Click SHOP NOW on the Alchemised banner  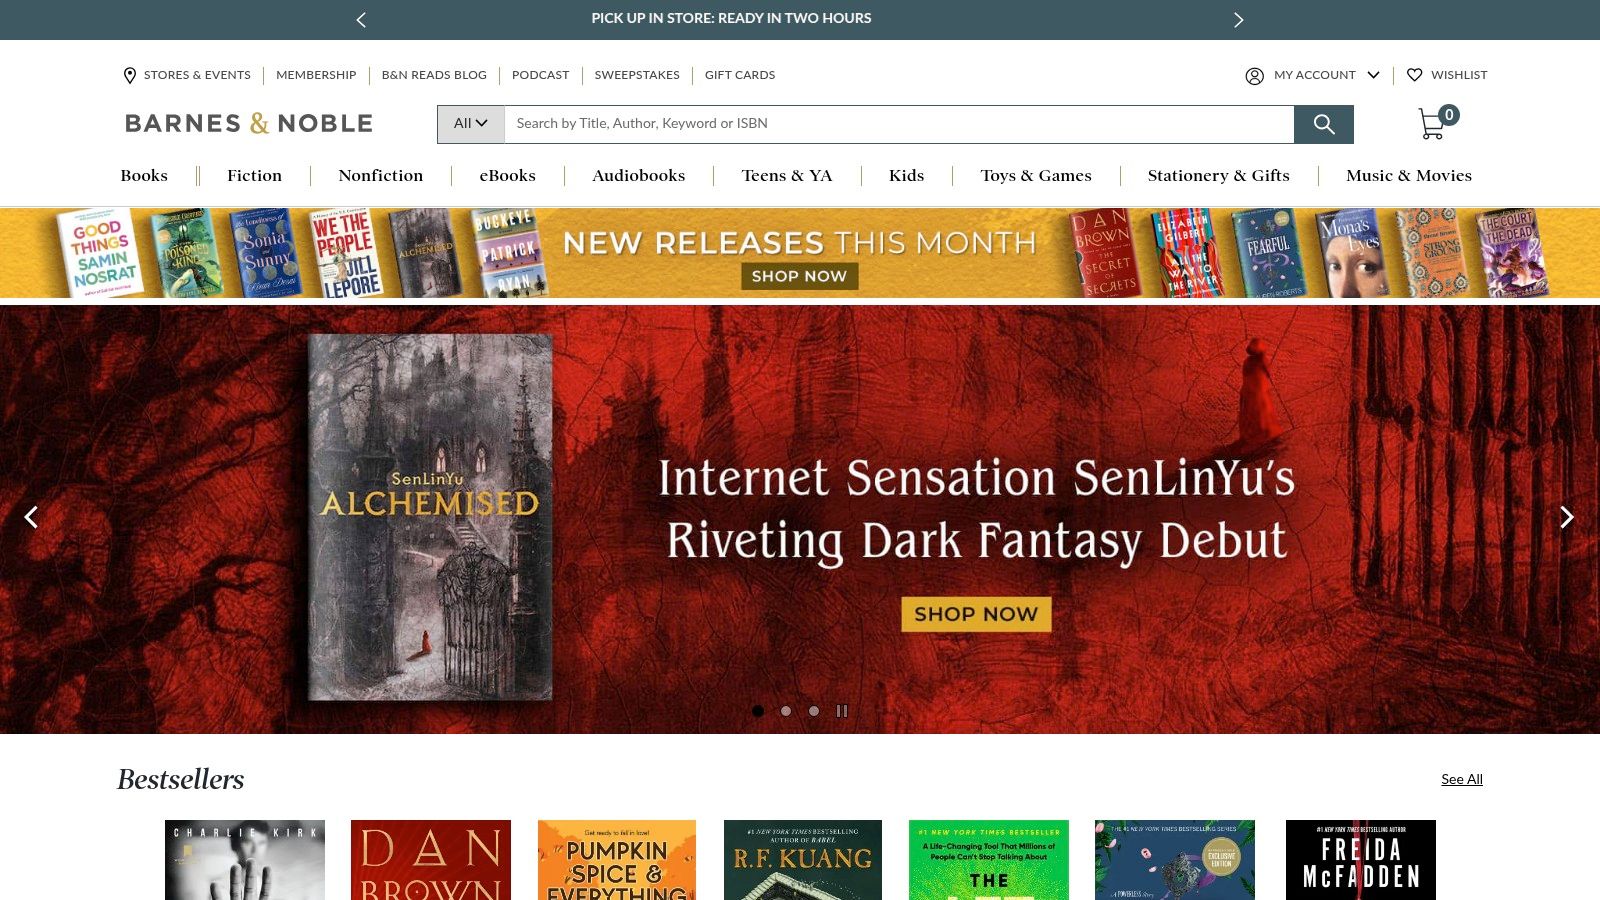click(974, 614)
